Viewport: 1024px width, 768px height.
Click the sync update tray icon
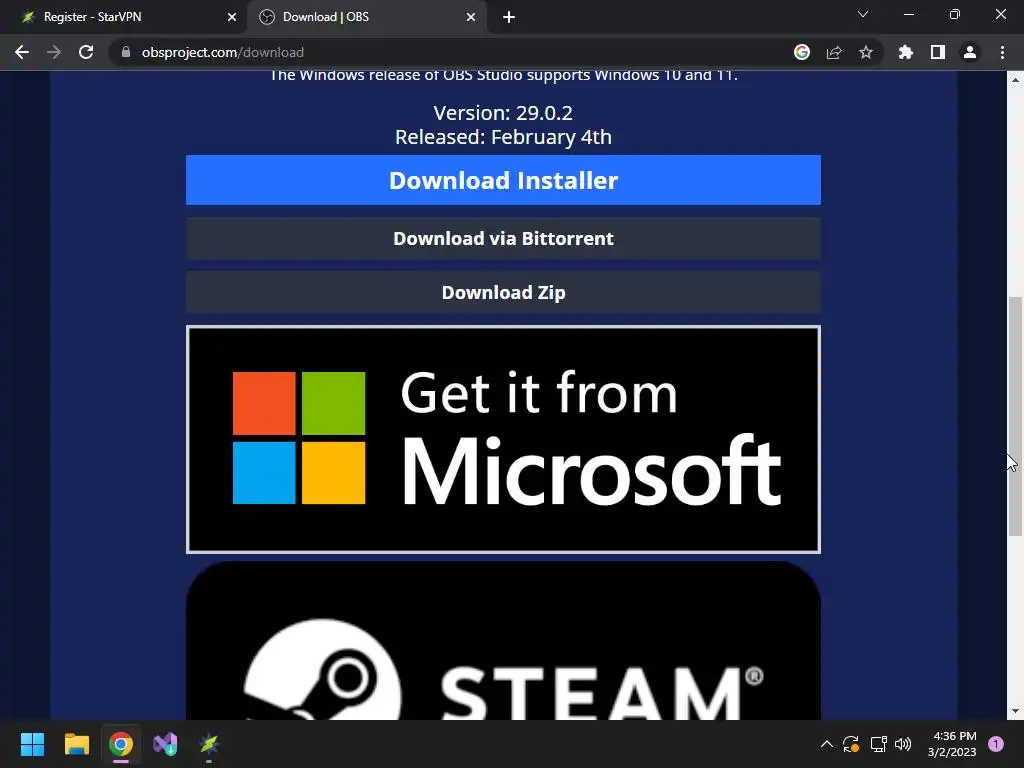[x=851, y=744]
